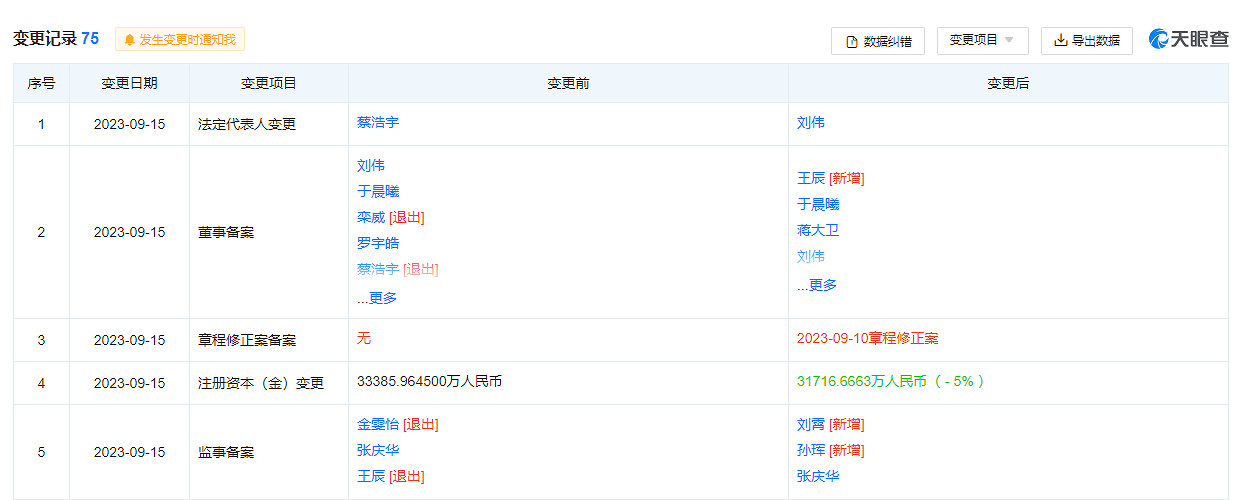Open 蔡浩宇 link in legal representative row
The height and width of the screenshot is (500, 1243).
click(378, 122)
